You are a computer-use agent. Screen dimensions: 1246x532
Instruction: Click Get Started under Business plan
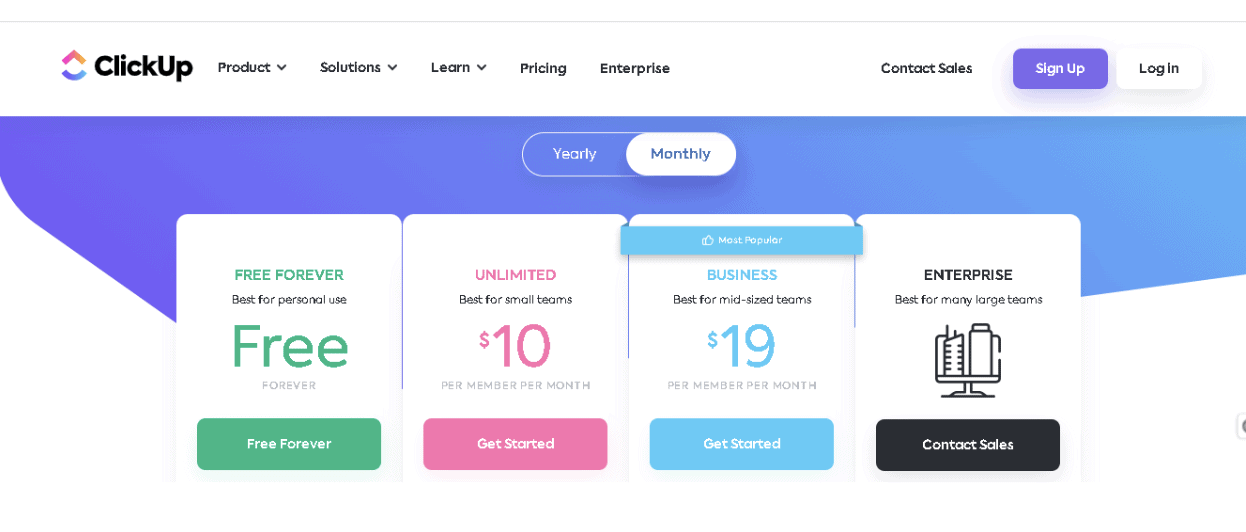741,444
